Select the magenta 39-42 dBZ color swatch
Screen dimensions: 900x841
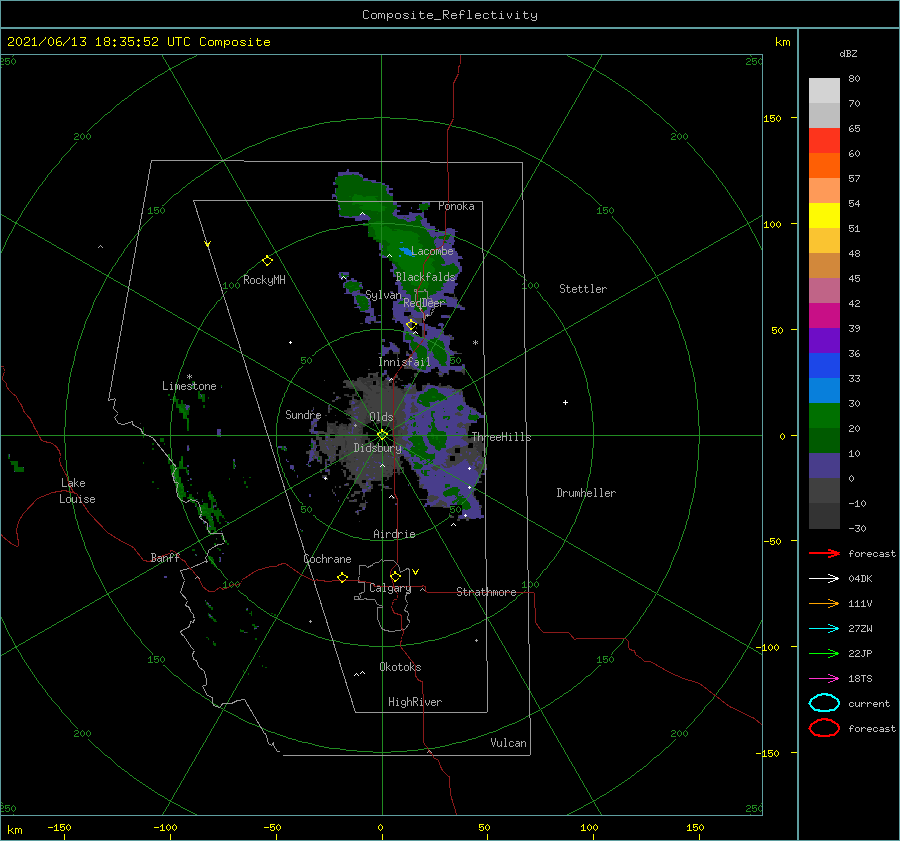(824, 316)
